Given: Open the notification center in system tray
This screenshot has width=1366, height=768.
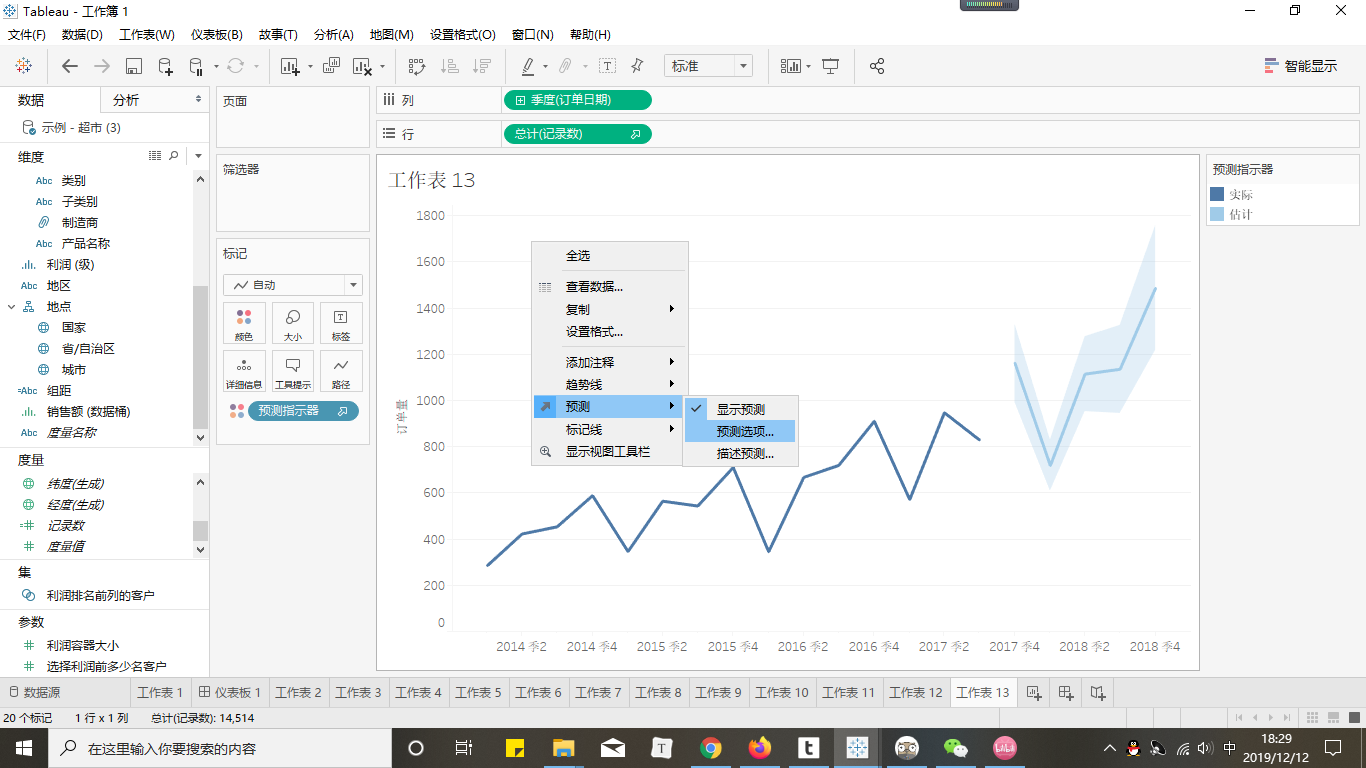Looking at the screenshot, I should [1333, 748].
